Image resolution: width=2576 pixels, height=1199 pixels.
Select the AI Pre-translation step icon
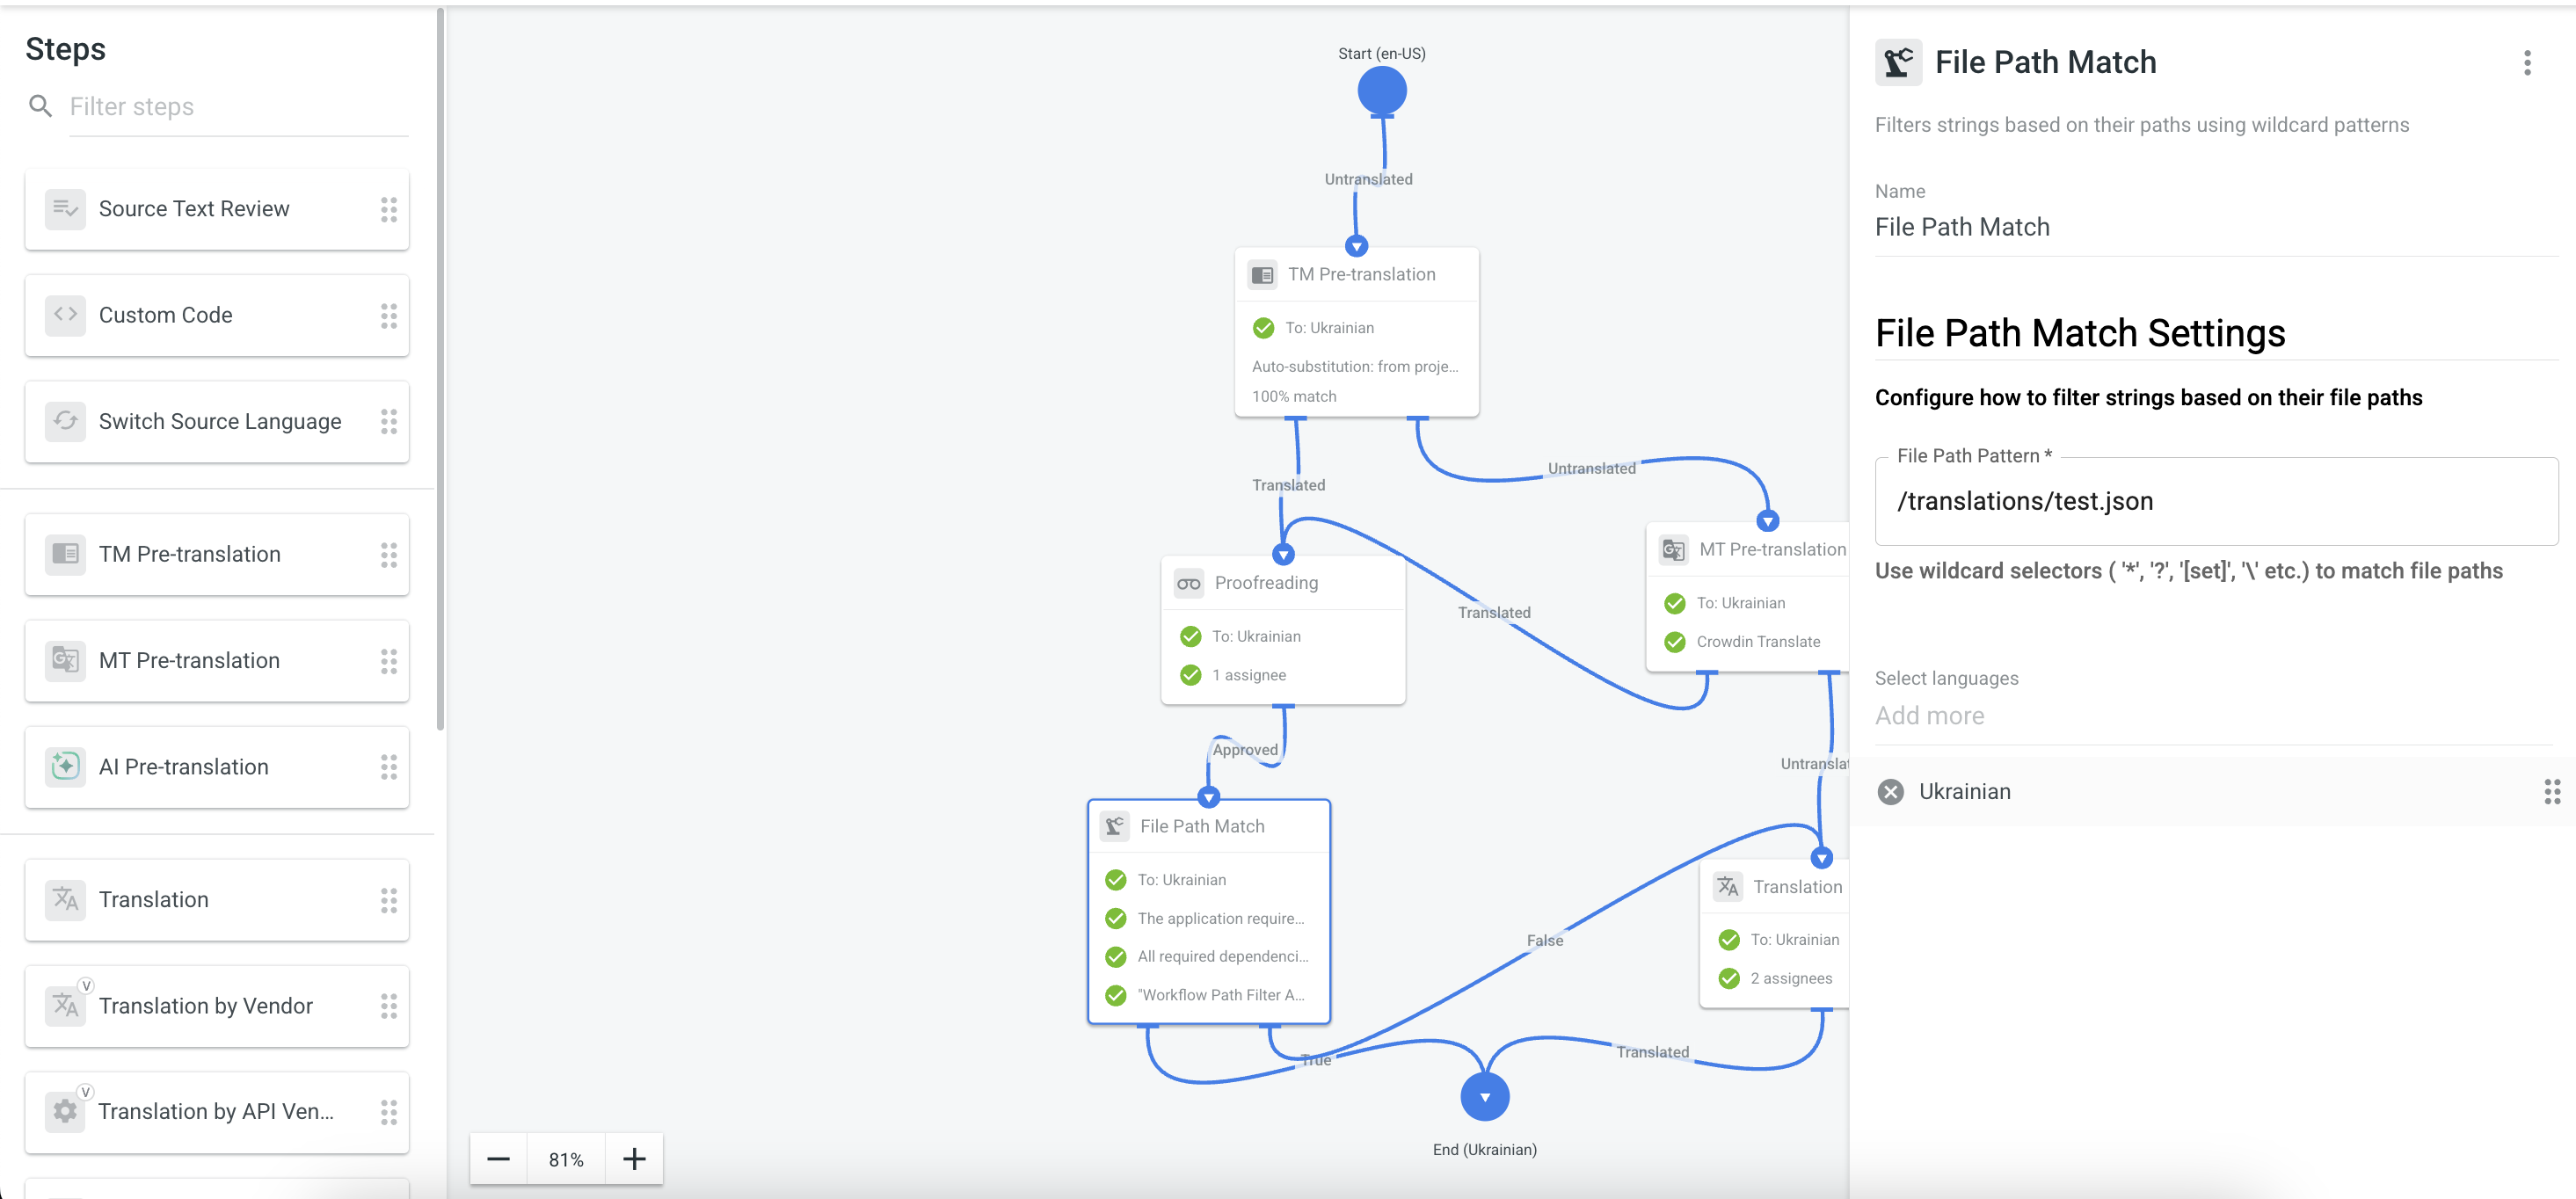[x=65, y=766]
